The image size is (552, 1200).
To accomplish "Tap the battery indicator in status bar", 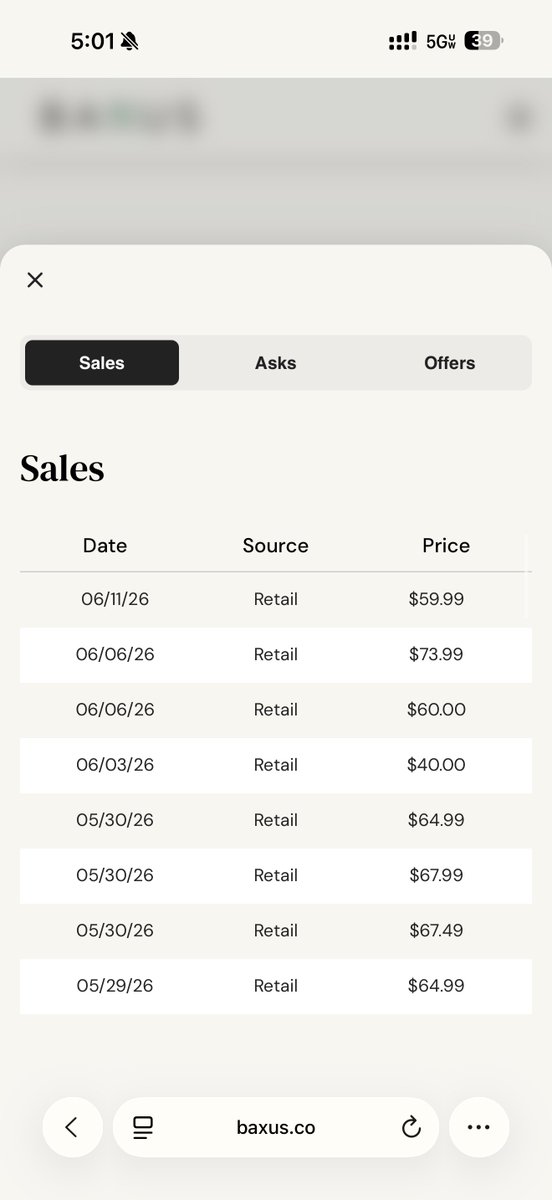I will 484,41.
